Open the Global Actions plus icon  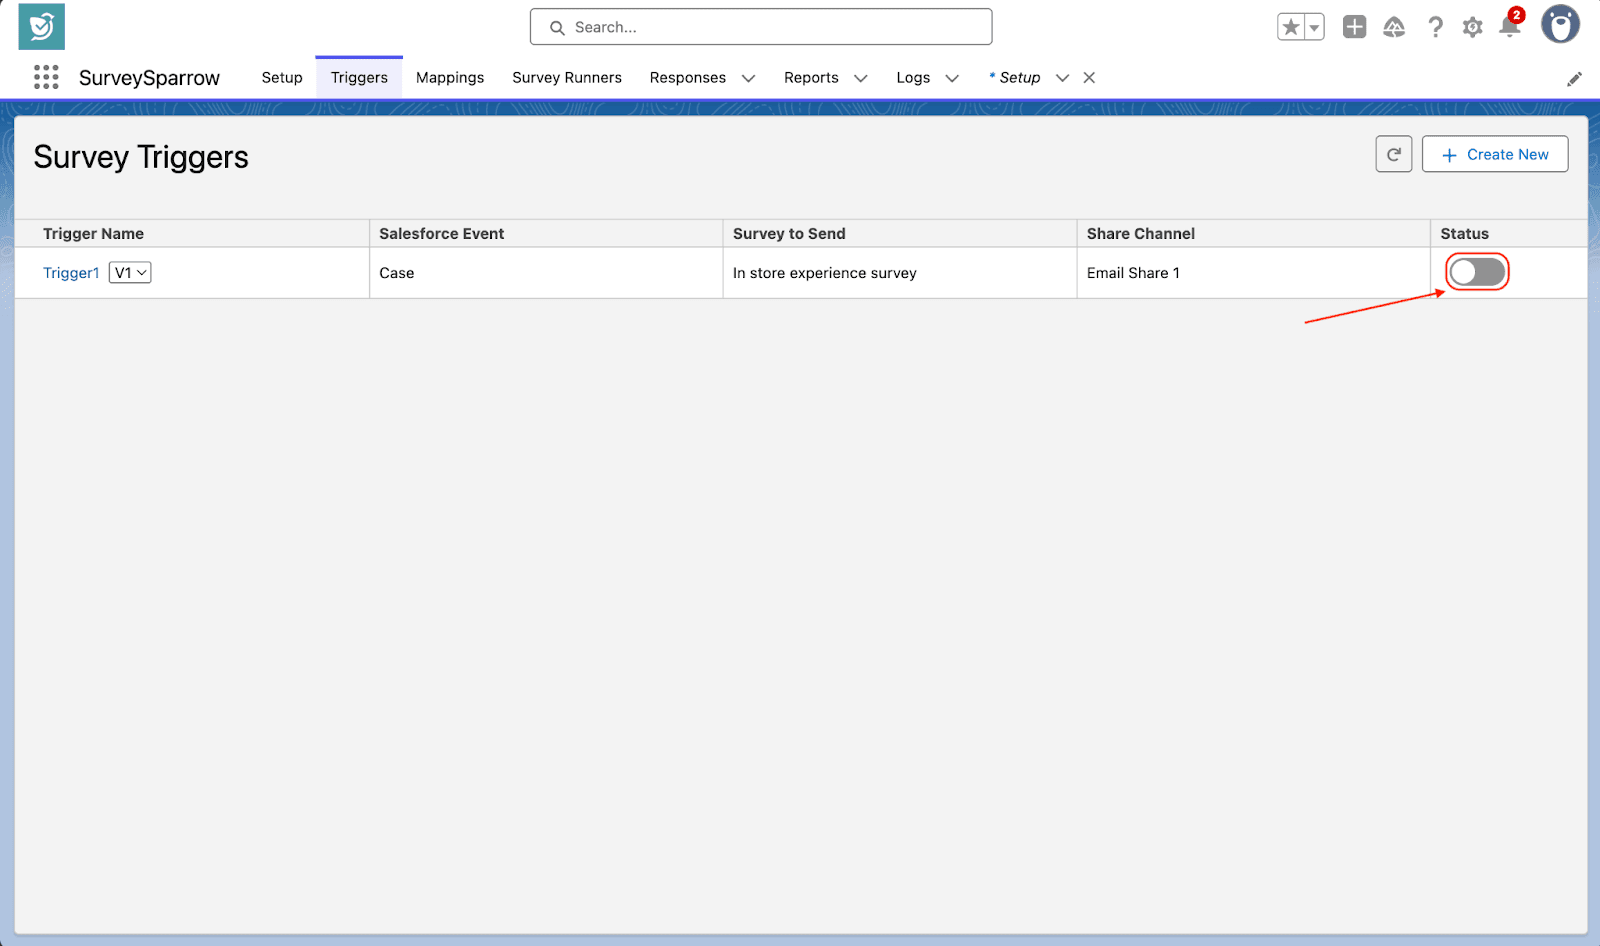(1354, 27)
